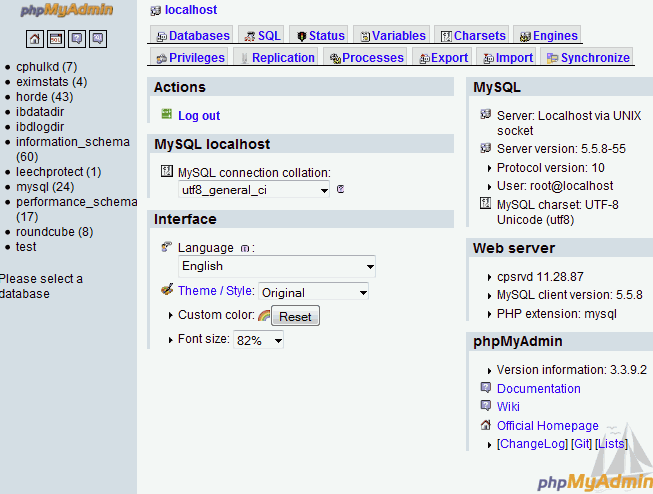
Task: Open the Wiki link
Action: point(508,406)
